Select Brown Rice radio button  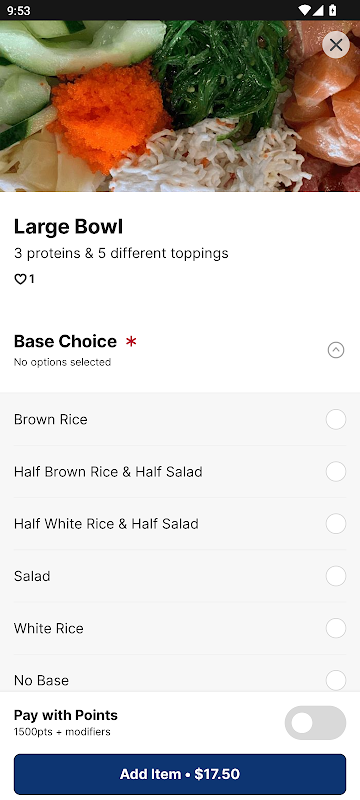(336, 419)
